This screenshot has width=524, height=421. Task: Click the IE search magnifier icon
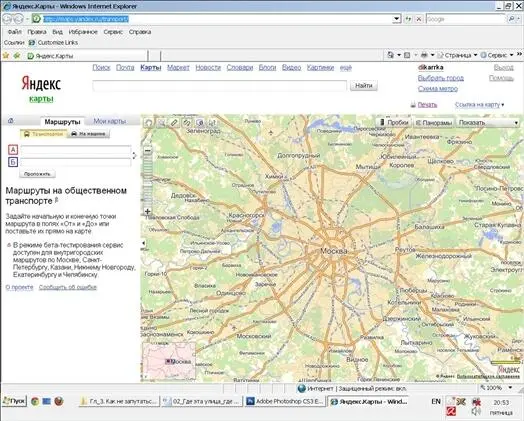click(511, 19)
